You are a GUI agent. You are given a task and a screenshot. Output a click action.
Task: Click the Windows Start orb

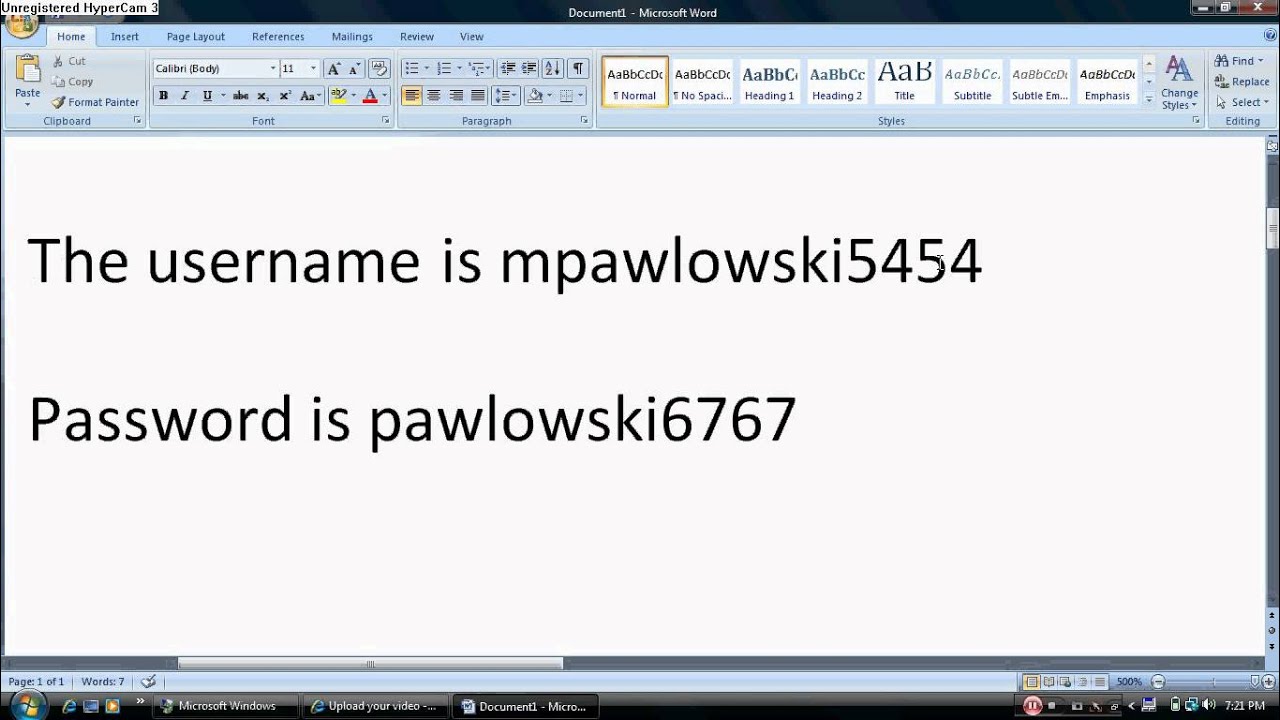[x=27, y=704]
